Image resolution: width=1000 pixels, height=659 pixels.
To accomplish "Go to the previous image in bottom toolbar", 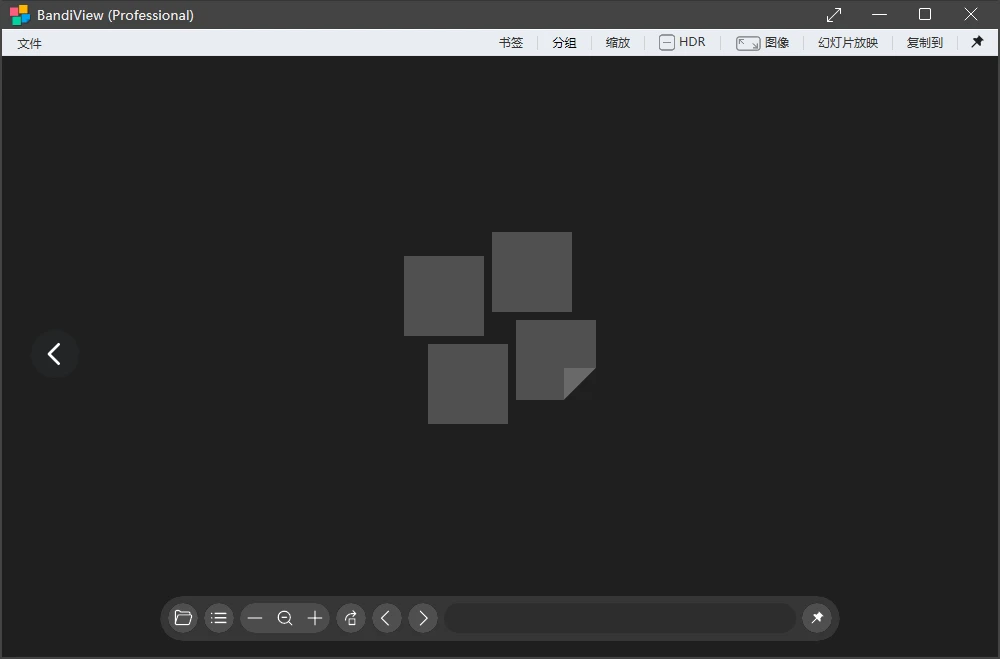I will click(387, 618).
